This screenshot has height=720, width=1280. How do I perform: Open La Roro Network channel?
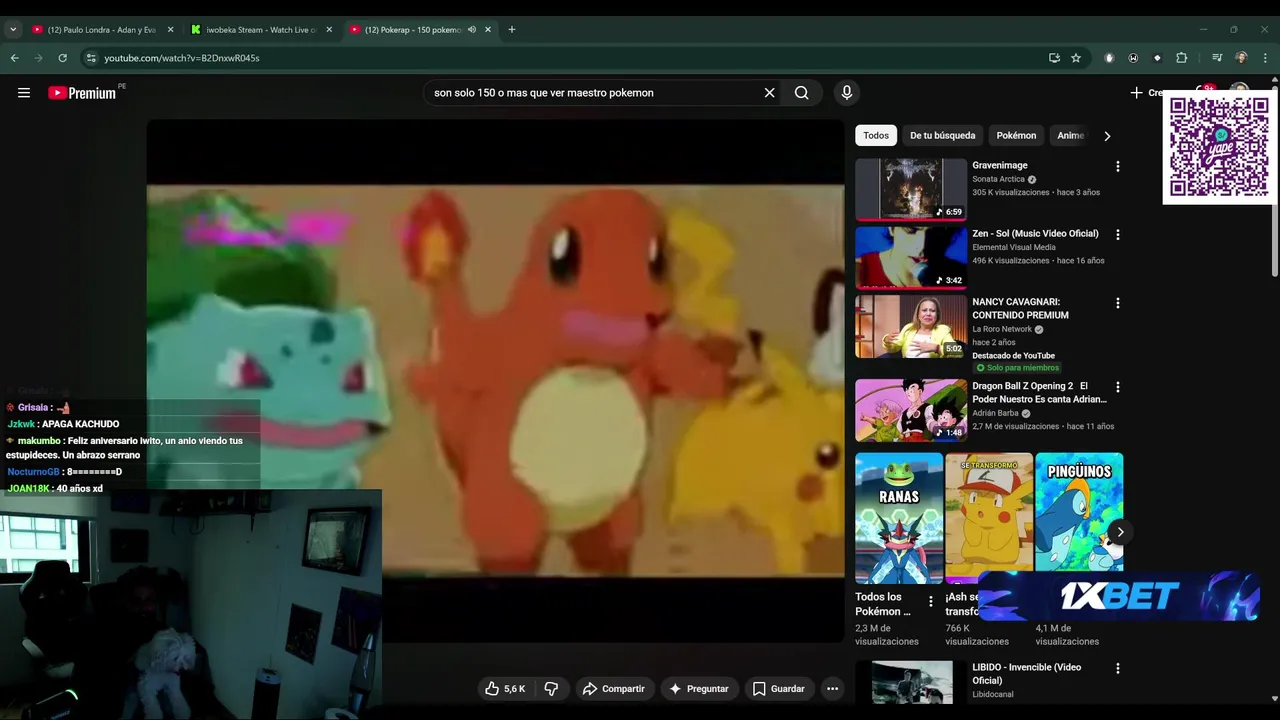[x=1001, y=329]
